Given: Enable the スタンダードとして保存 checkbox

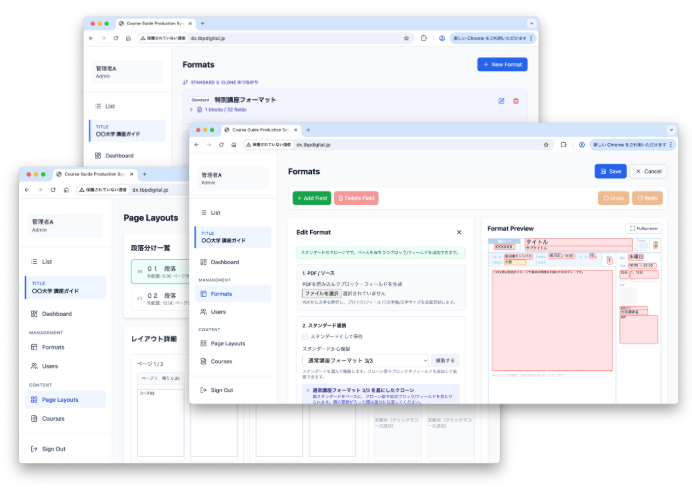Looking at the screenshot, I should tap(306, 337).
